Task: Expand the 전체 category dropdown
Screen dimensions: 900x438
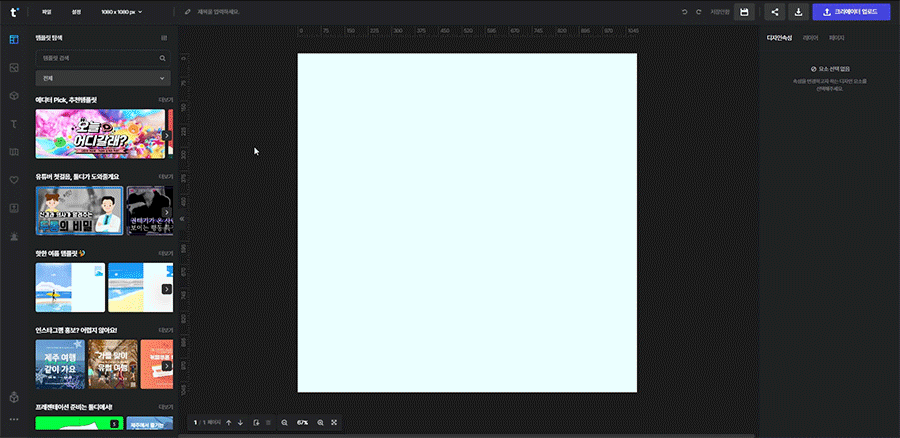Action: 102,77
